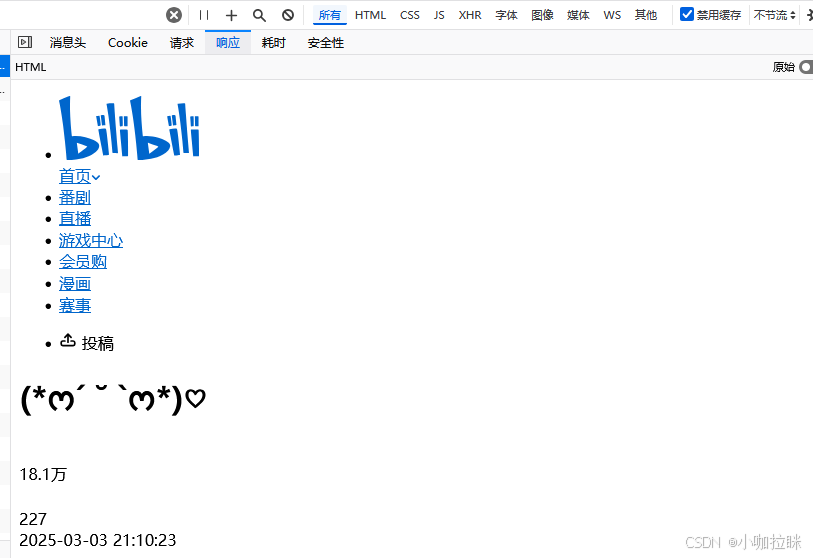Filter requests by 图像

tap(542, 15)
